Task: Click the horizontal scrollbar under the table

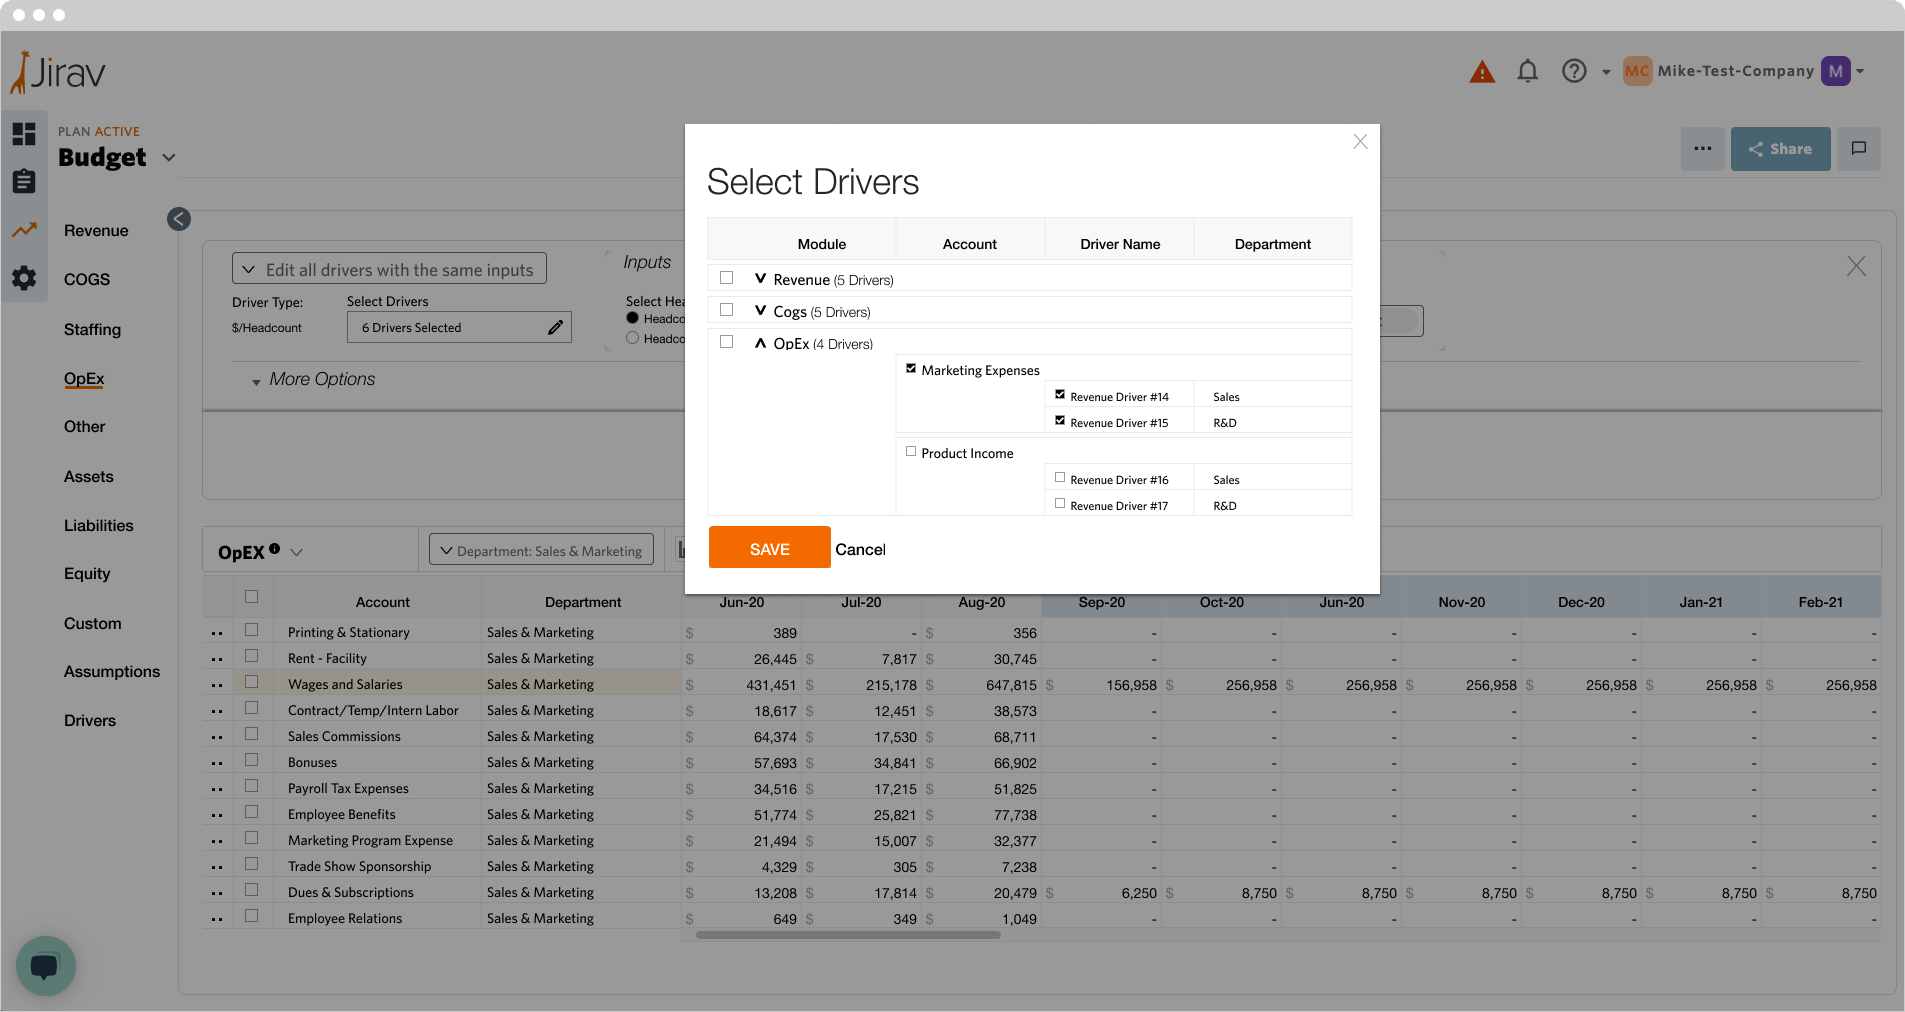Action: click(848, 935)
